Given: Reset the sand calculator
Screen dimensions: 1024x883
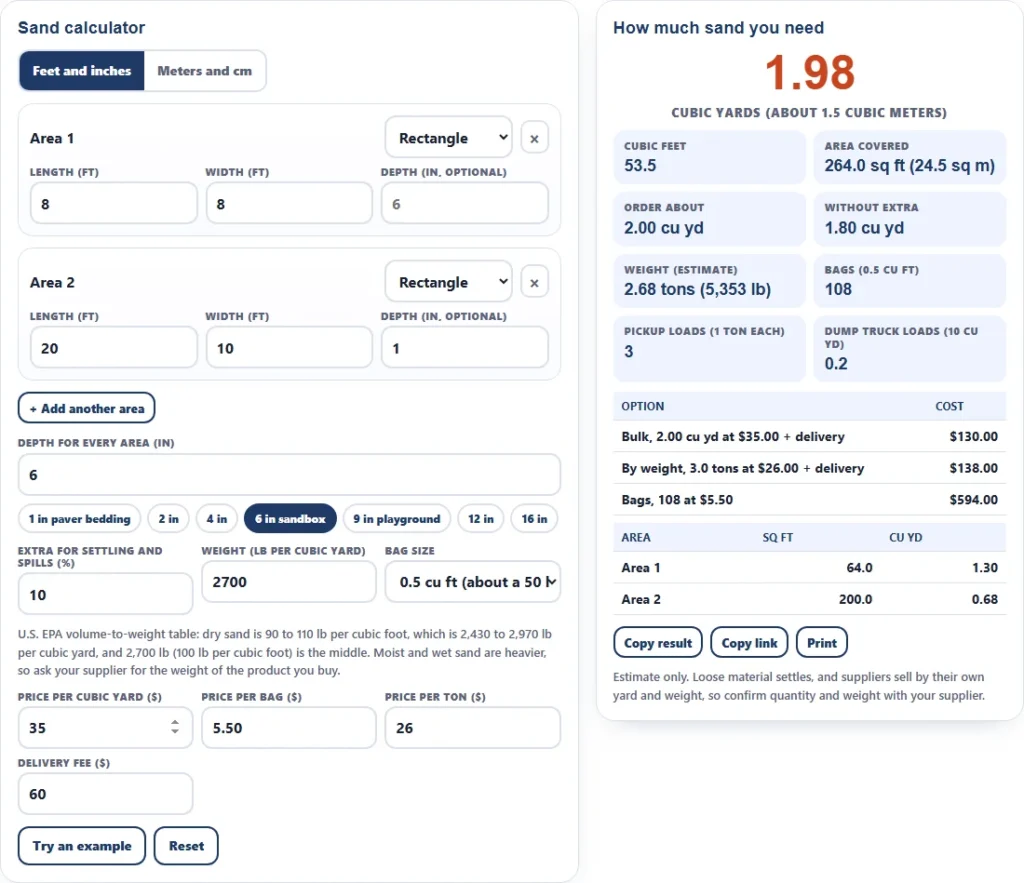Looking at the screenshot, I should point(186,846).
